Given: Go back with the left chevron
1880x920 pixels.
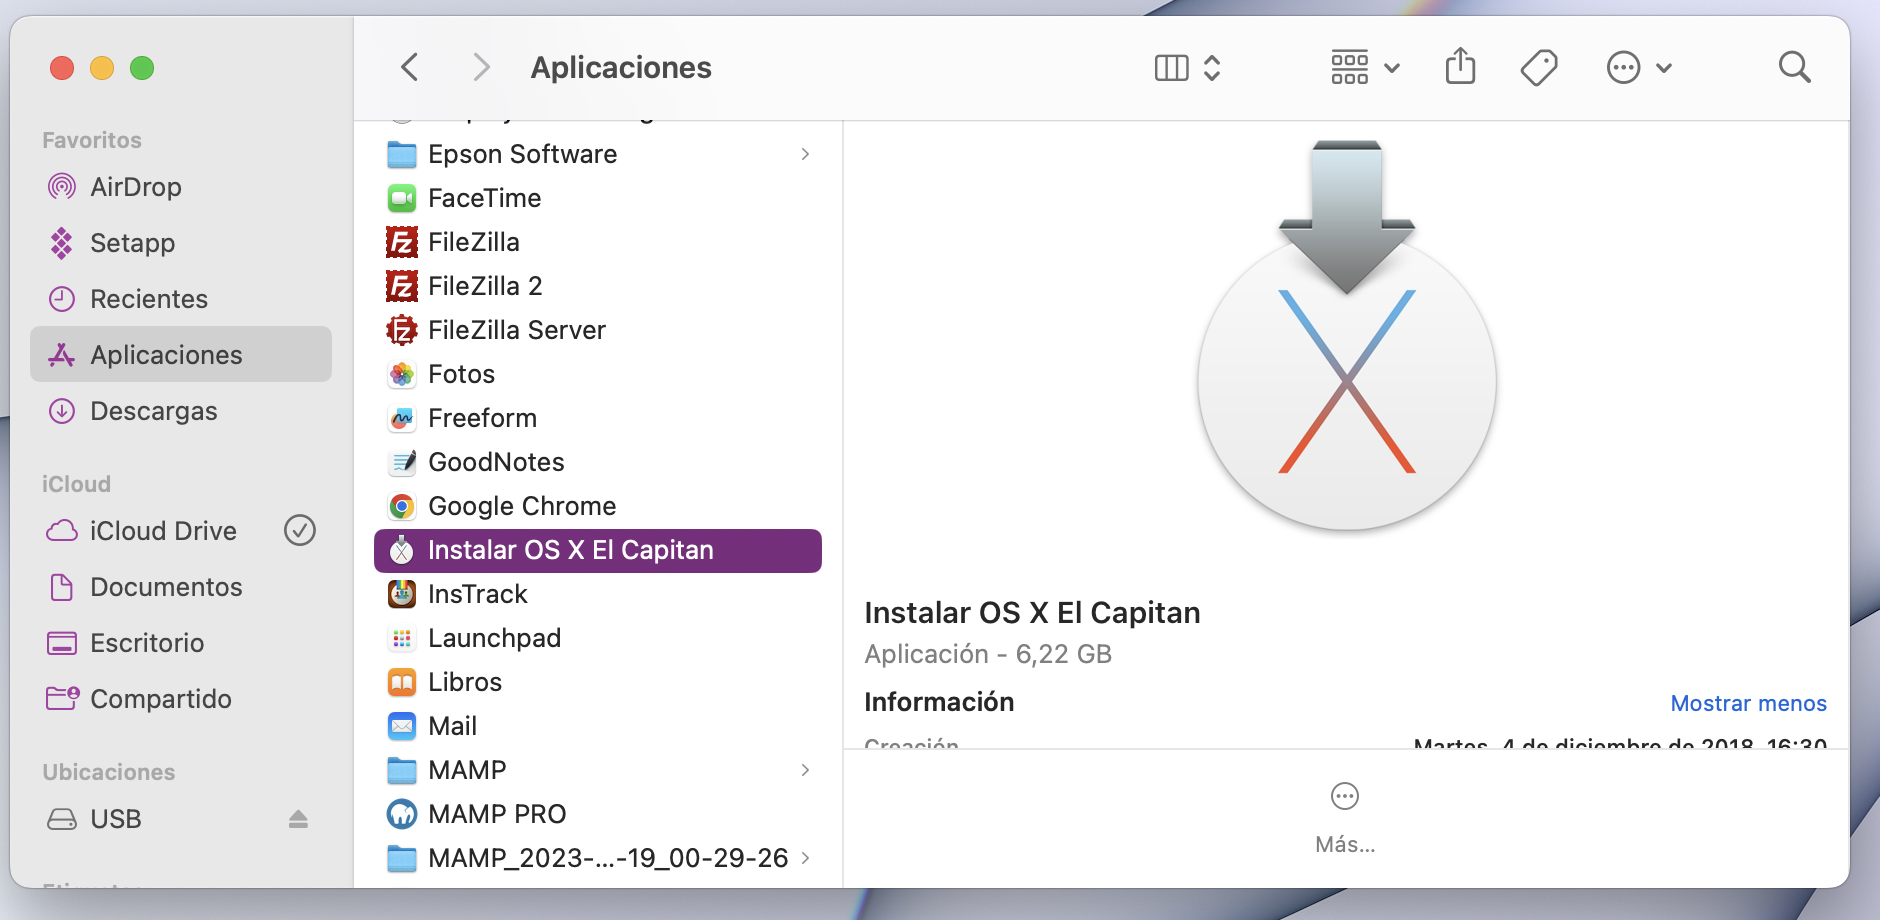Looking at the screenshot, I should point(410,67).
